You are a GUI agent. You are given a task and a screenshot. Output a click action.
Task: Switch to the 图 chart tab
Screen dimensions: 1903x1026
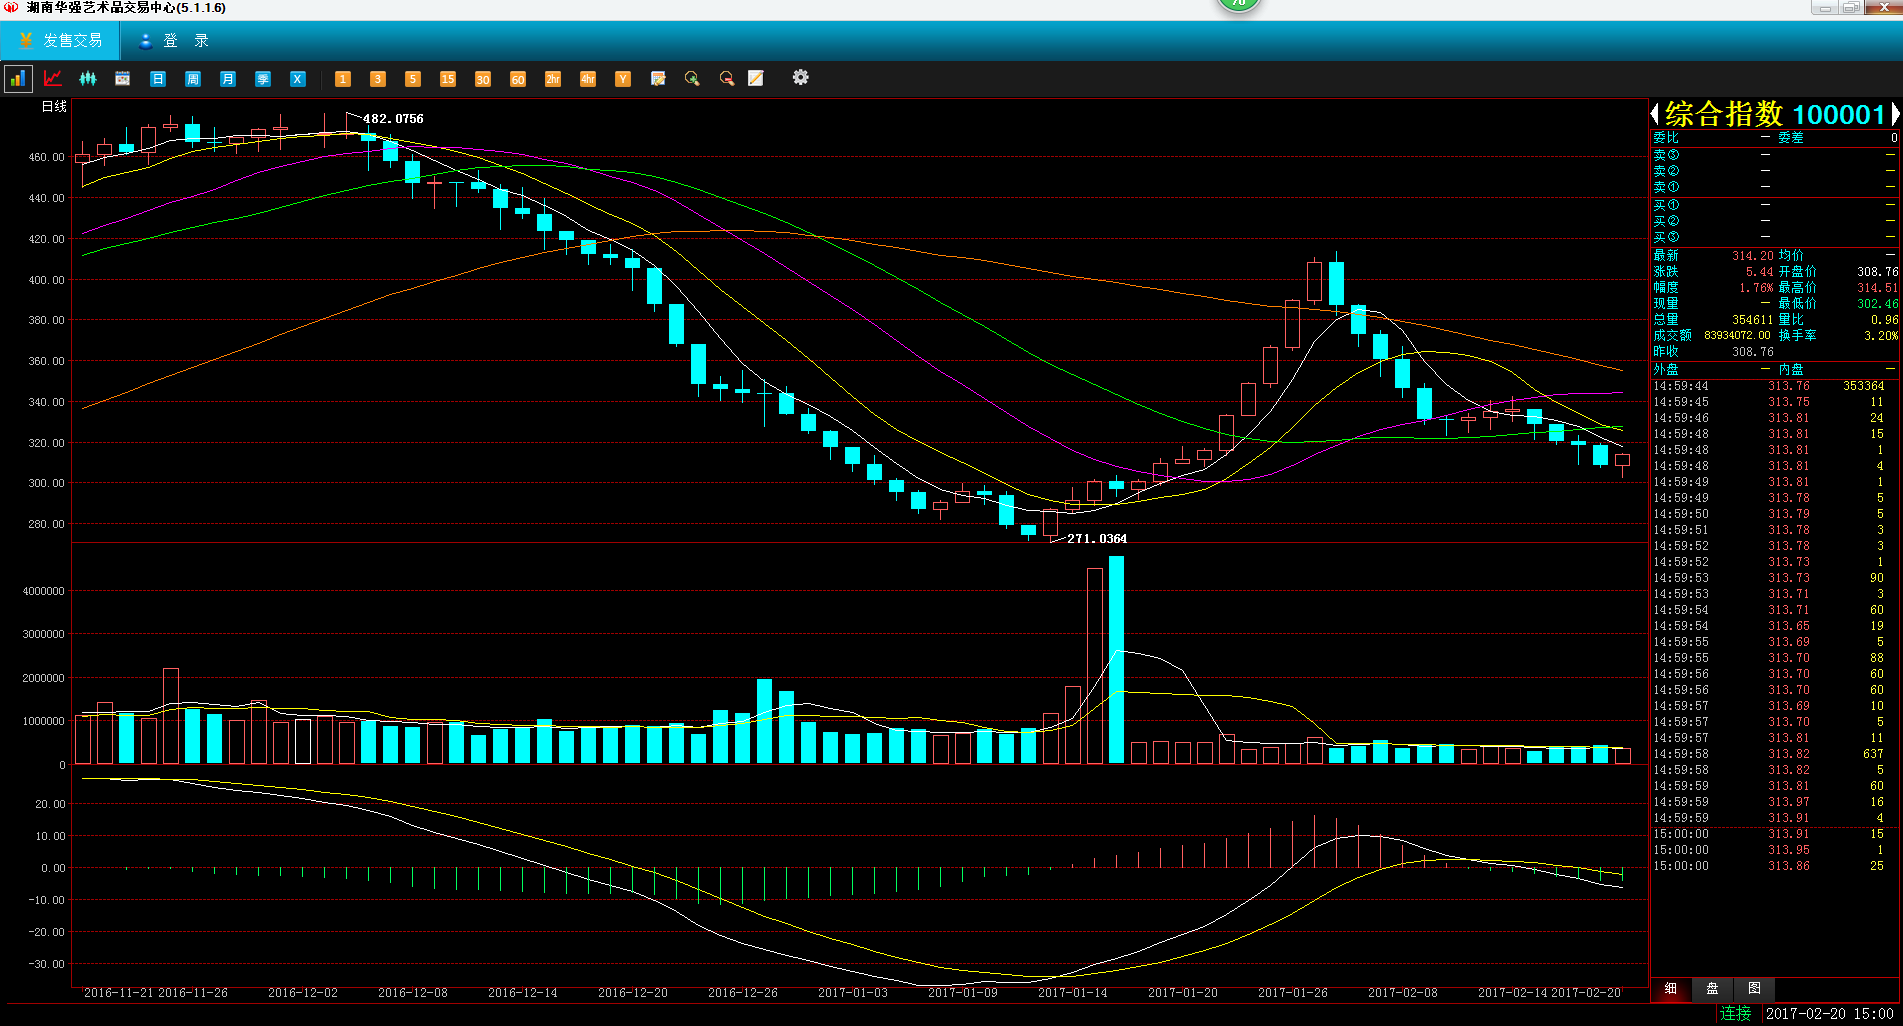pos(1754,988)
